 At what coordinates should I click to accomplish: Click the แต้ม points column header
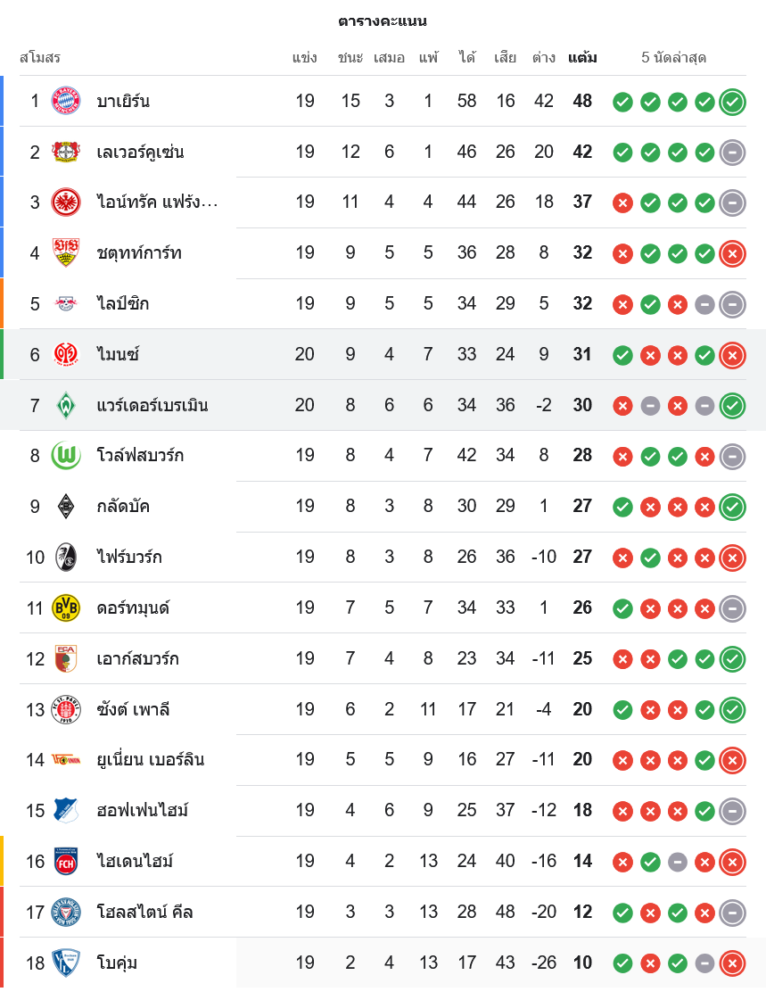[582, 58]
